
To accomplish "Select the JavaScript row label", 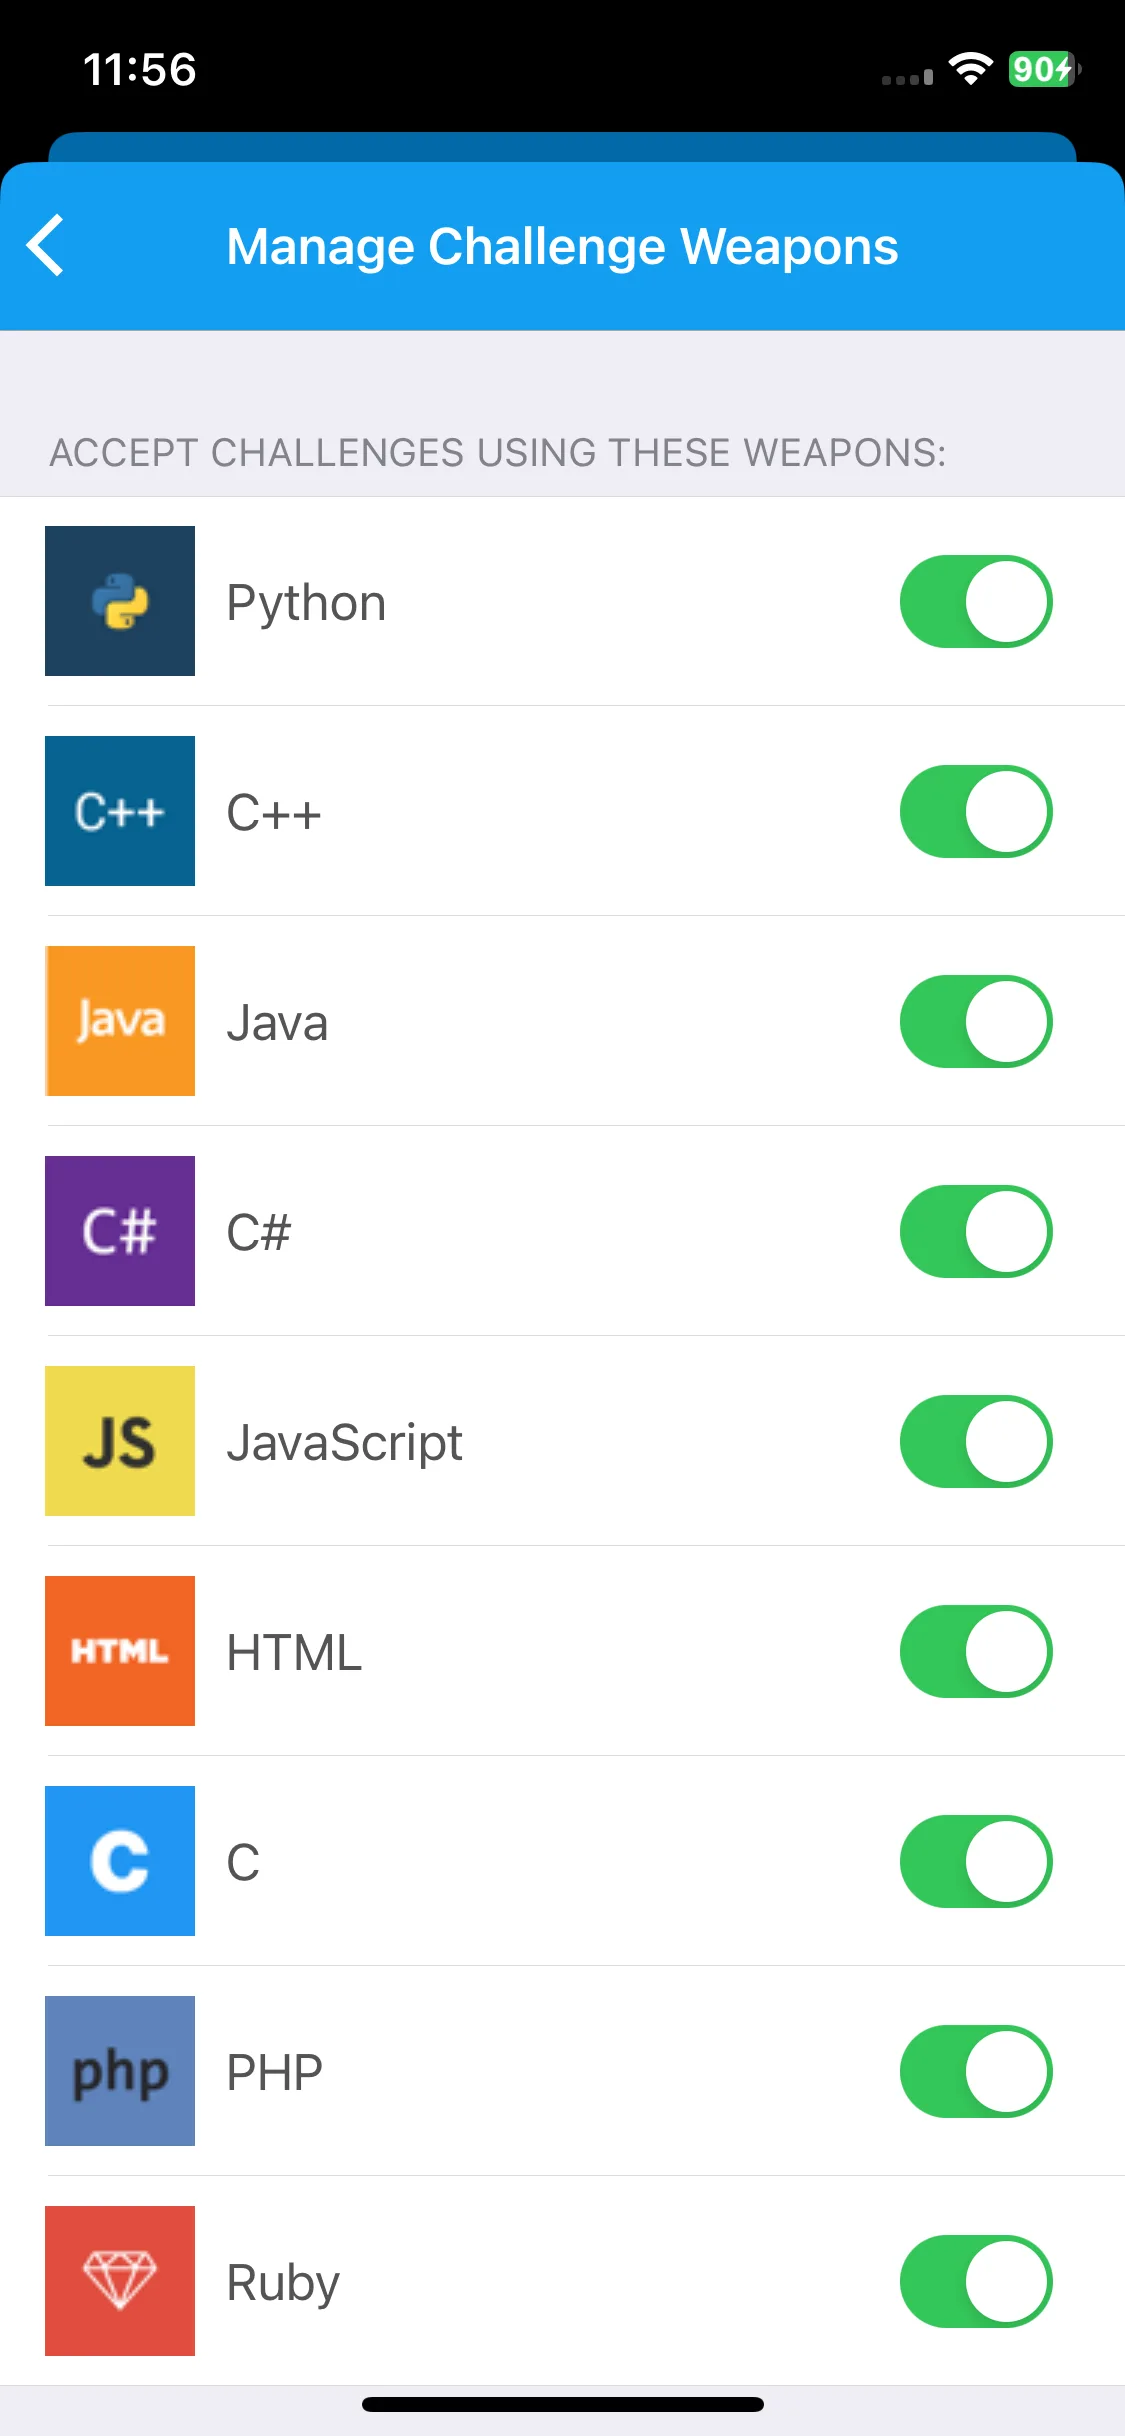I will click(344, 1443).
